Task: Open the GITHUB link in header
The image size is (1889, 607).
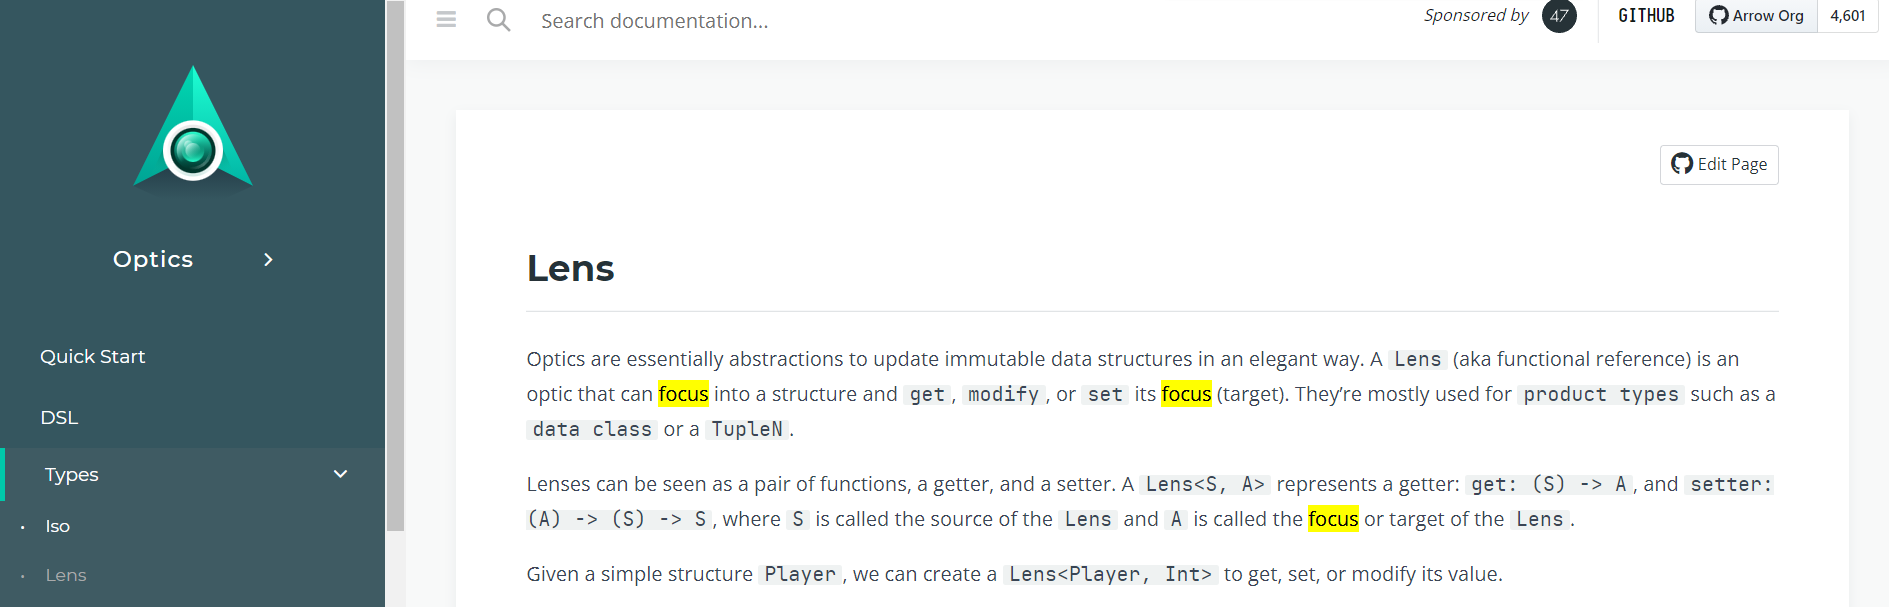Action: pyautogui.click(x=1646, y=16)
